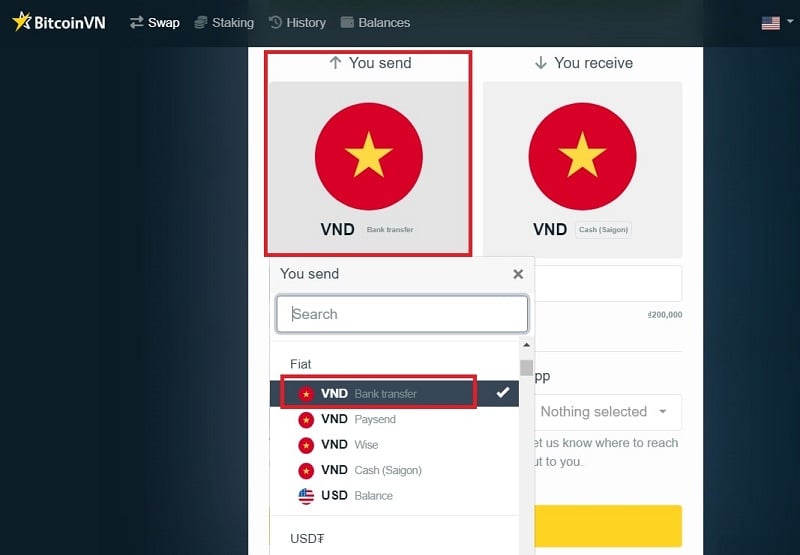Viewport: 800px width, 555px height.
Task: Focus the Search currency field
Action: [402, 314]
